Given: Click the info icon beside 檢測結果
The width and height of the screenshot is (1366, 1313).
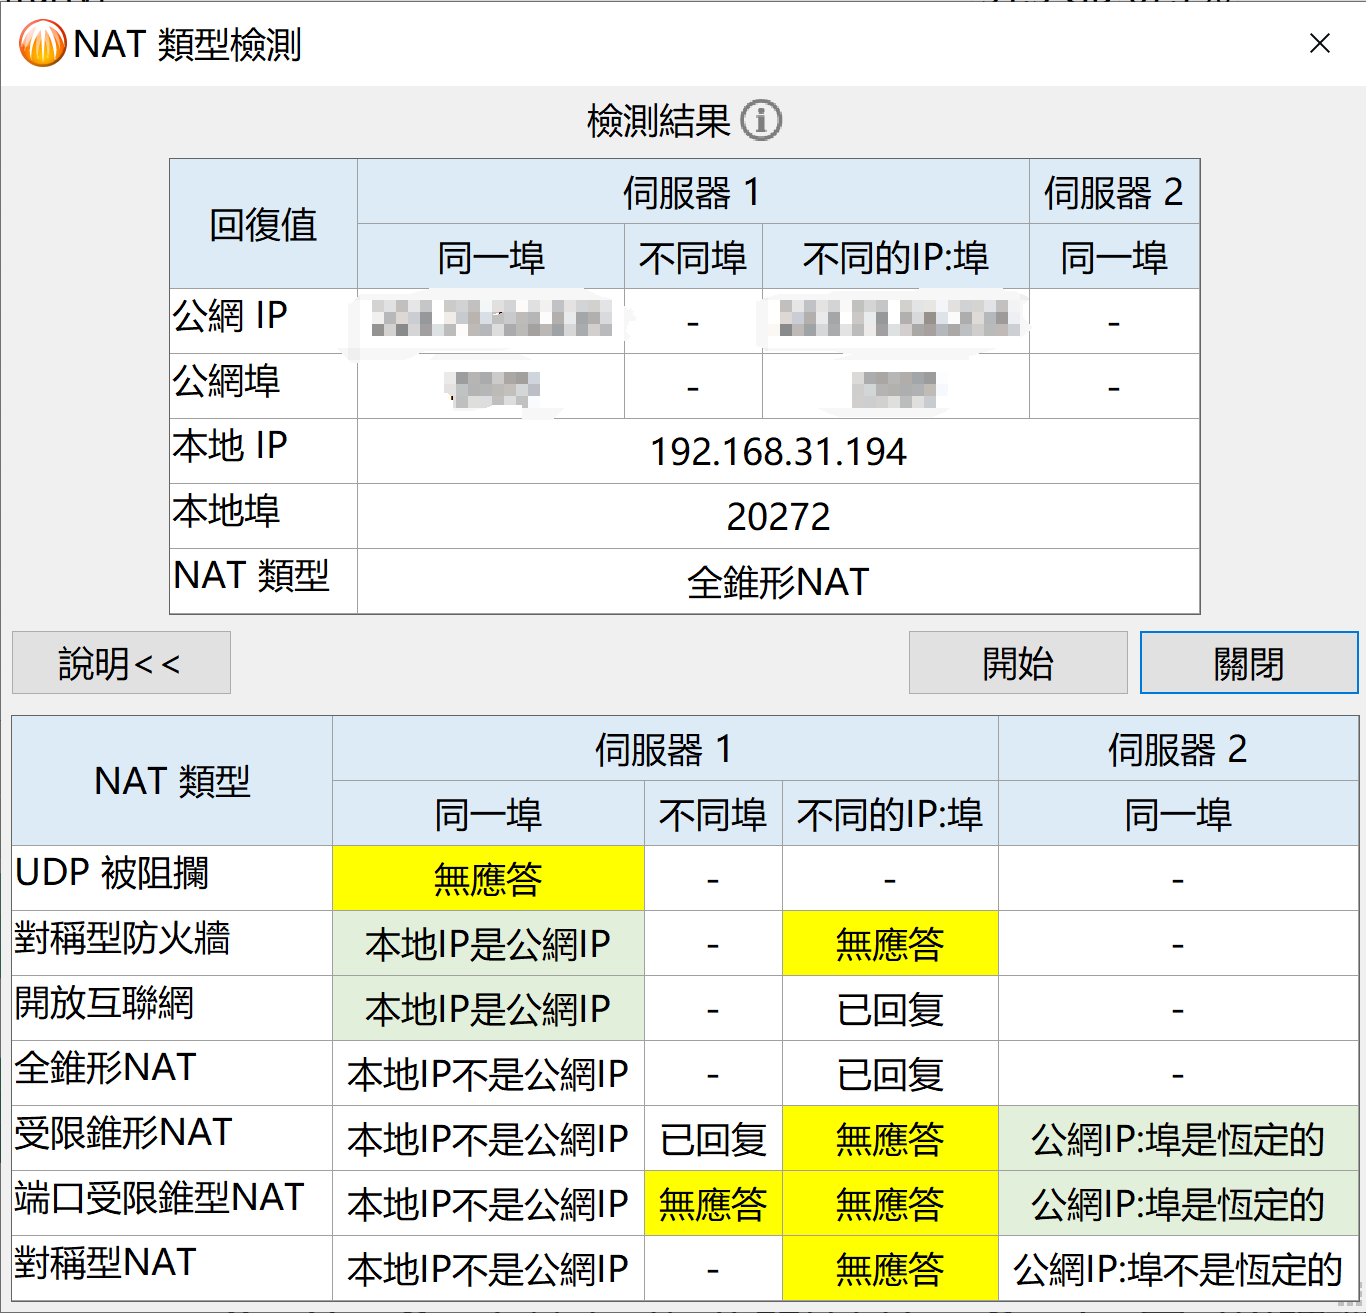Looking at the screenshot, I should 761,121.
